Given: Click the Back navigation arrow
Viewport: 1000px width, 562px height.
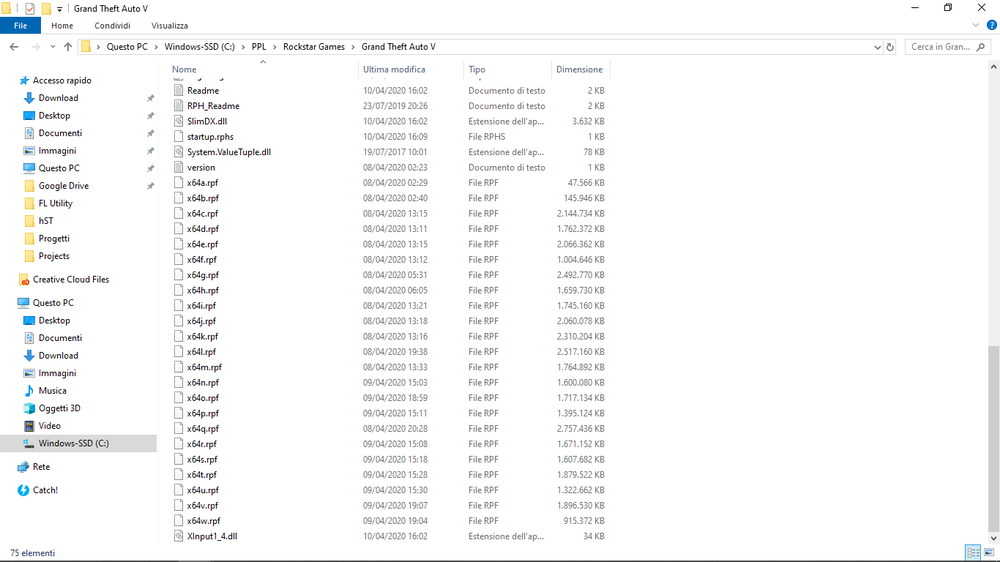Looking at the screenshot, I should click(14, 47).
